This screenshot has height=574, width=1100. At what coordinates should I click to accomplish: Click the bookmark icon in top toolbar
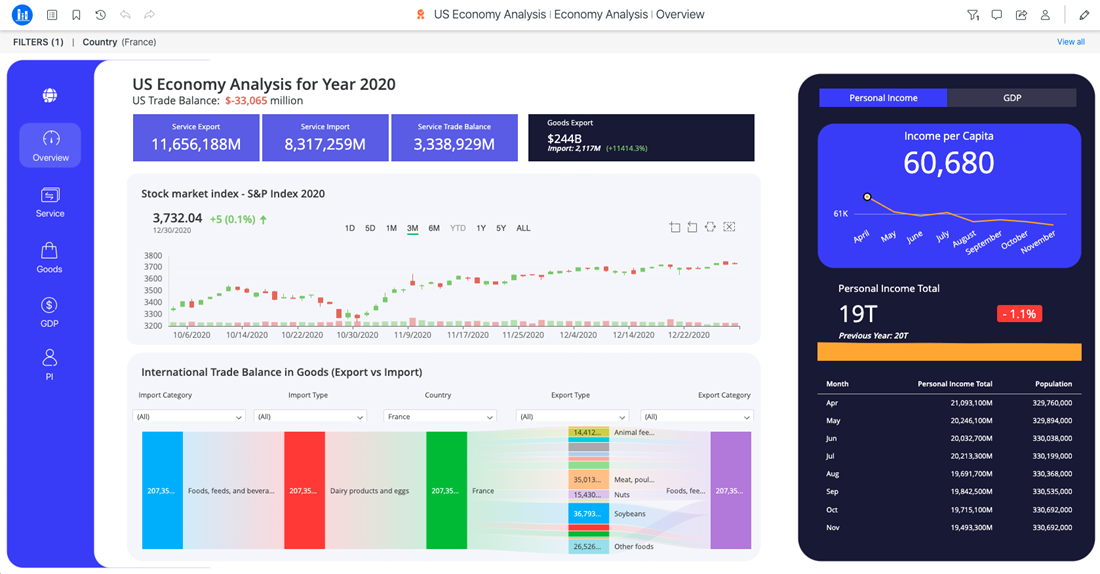point(76,15)
